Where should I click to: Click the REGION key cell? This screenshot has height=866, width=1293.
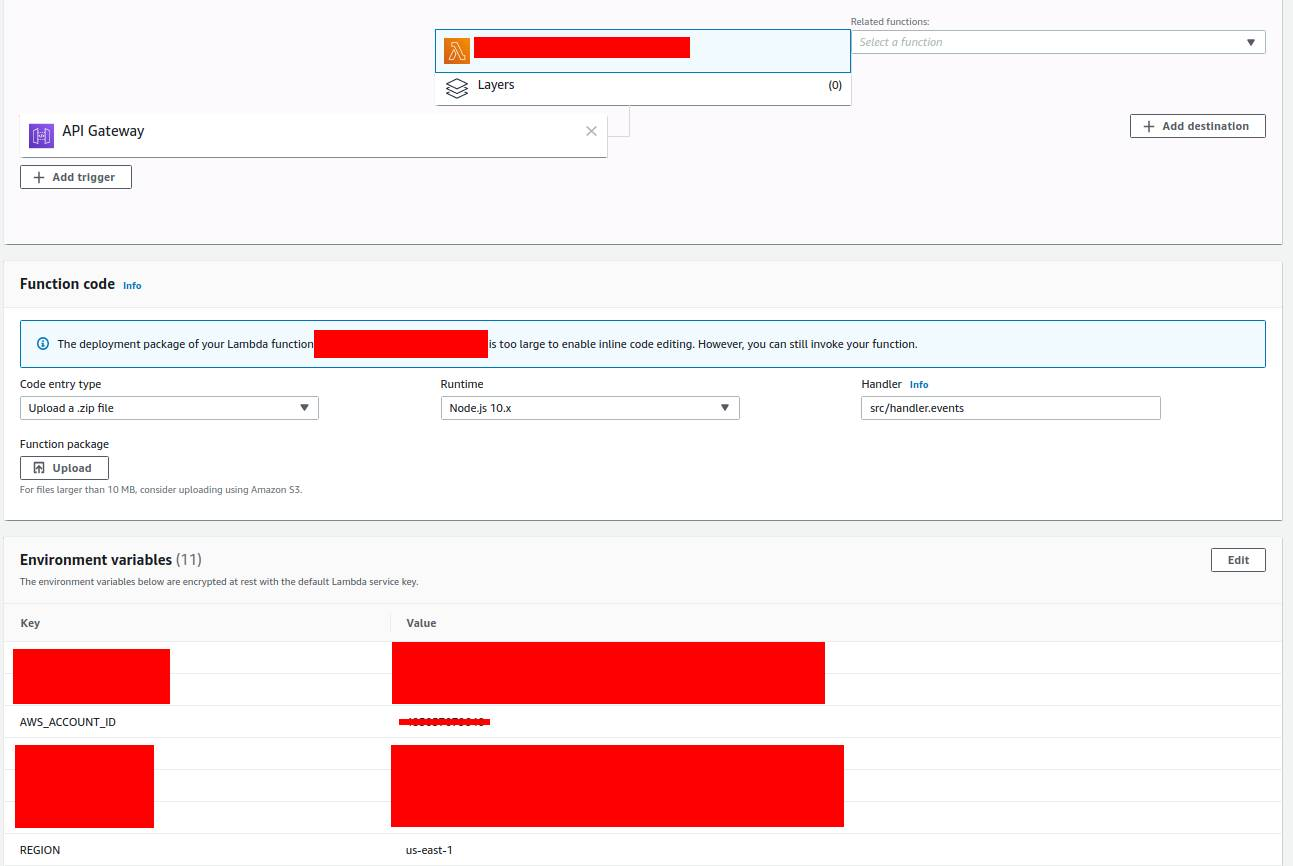click(40, 850)
